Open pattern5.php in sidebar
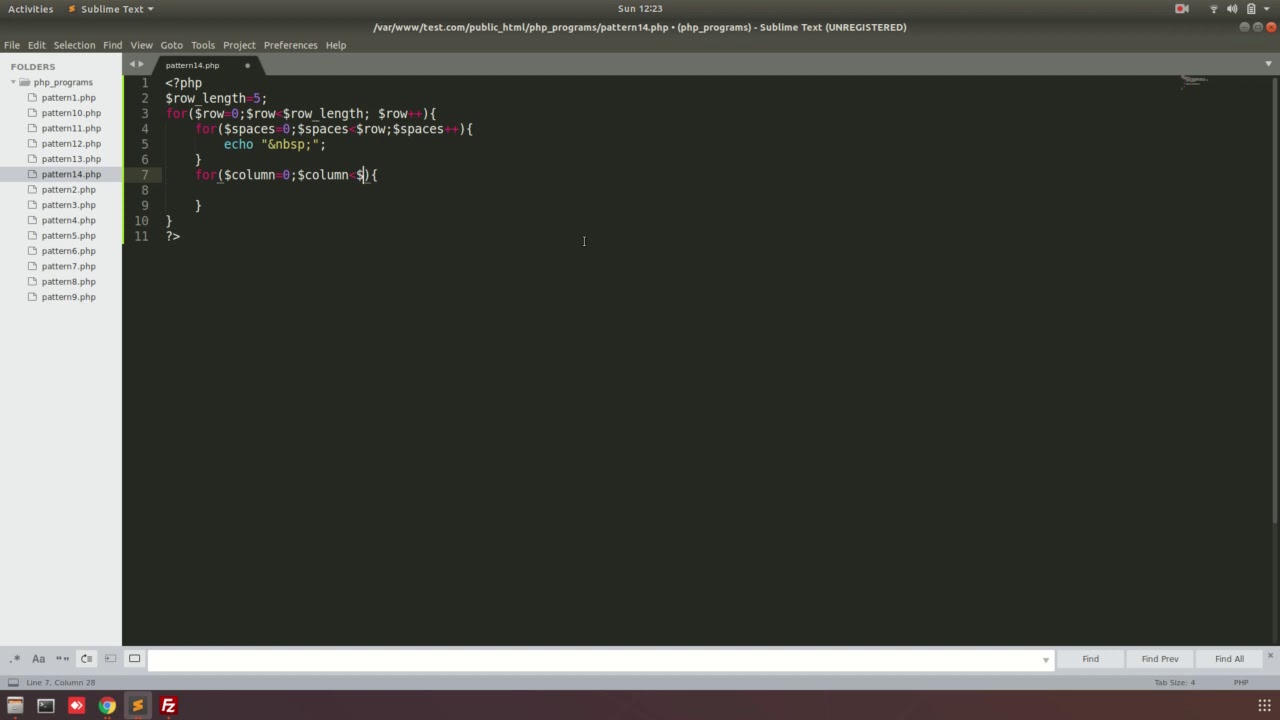1280x720 pixels. (x=69, y=236)
